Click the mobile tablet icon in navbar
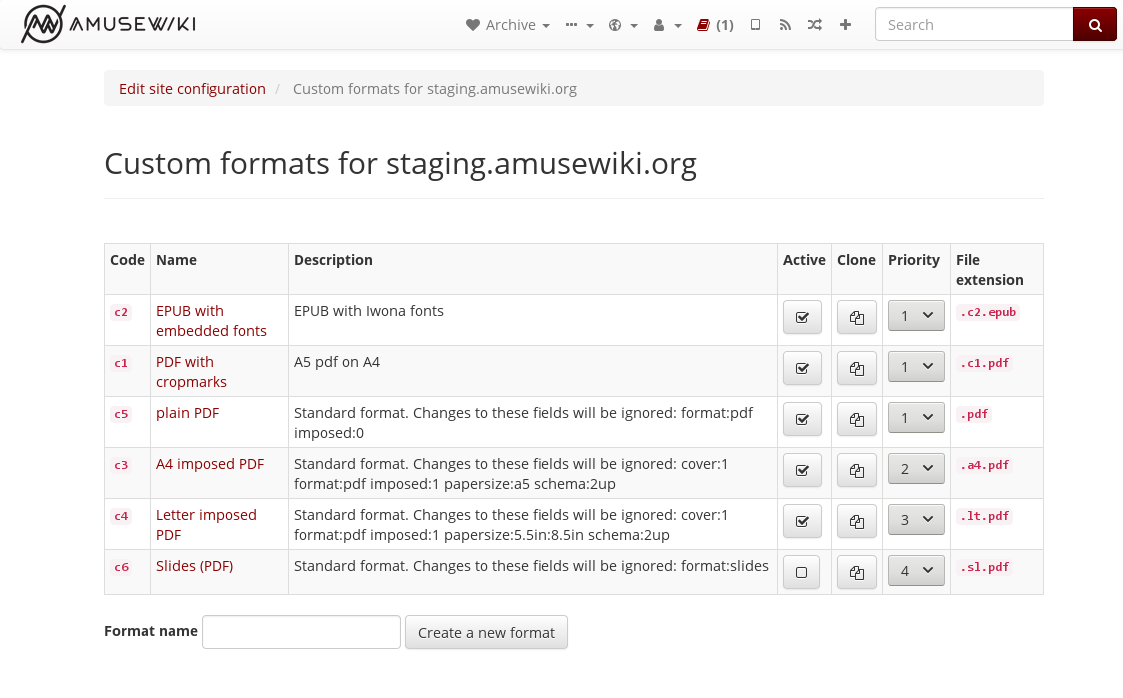 point(755,25)
